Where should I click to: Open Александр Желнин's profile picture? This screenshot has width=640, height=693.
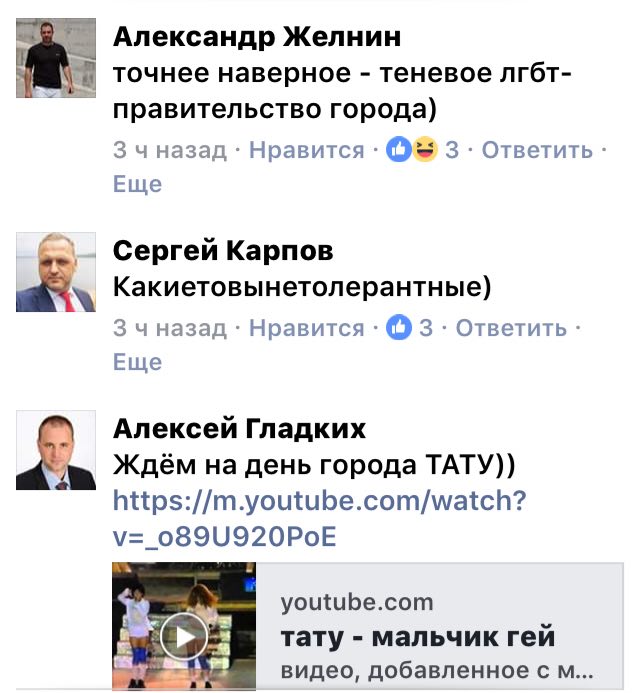[x=56, y=58]
